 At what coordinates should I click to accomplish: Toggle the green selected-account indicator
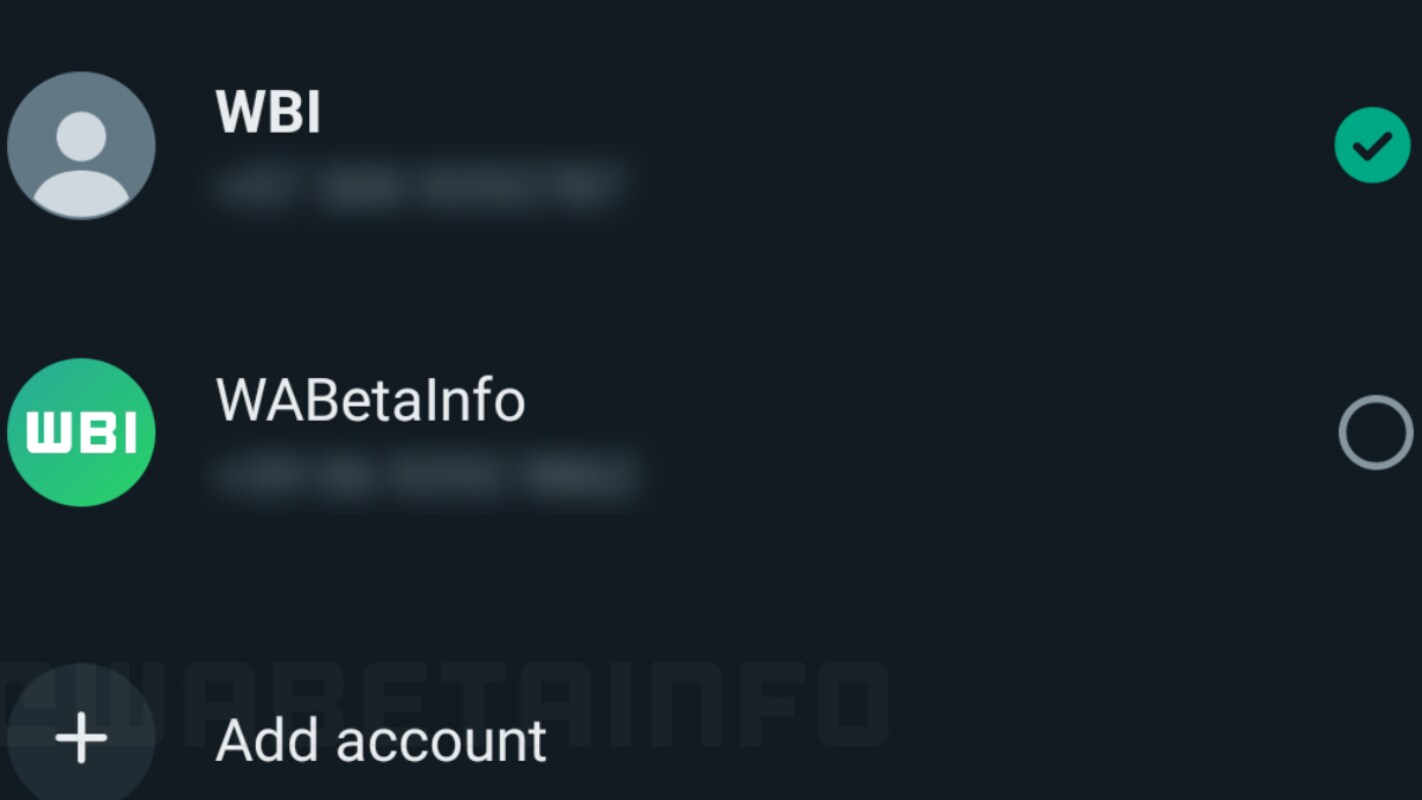(x=1372, y=145)
